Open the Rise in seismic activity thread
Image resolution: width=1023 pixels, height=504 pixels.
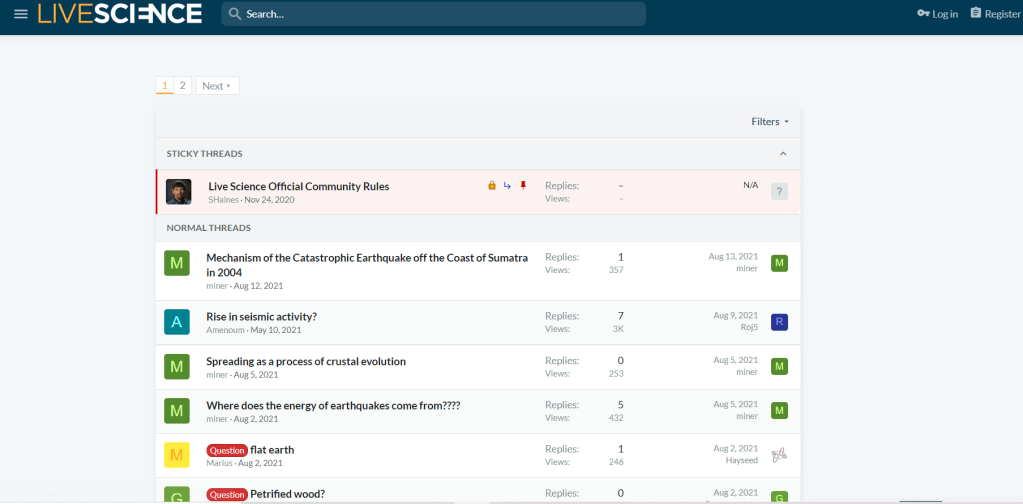[x=261, y=317]
